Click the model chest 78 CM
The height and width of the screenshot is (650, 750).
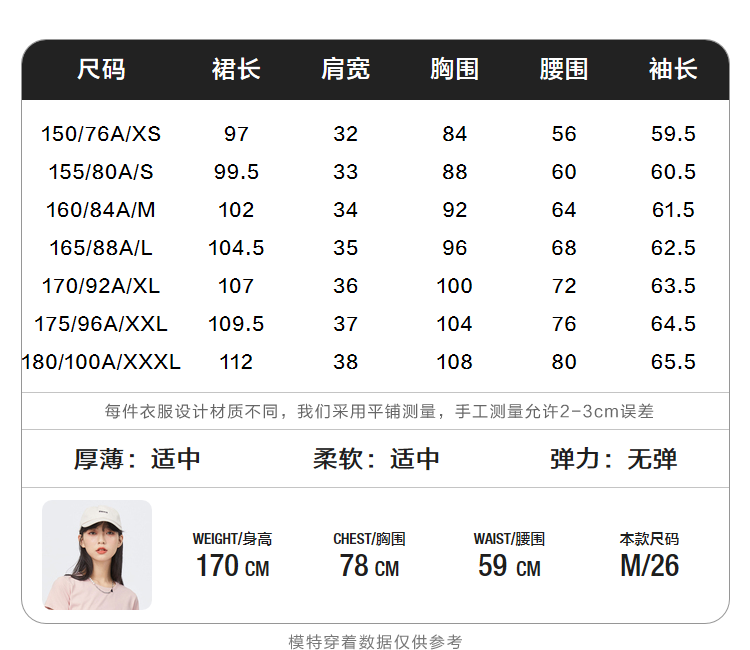pos(369,566)
